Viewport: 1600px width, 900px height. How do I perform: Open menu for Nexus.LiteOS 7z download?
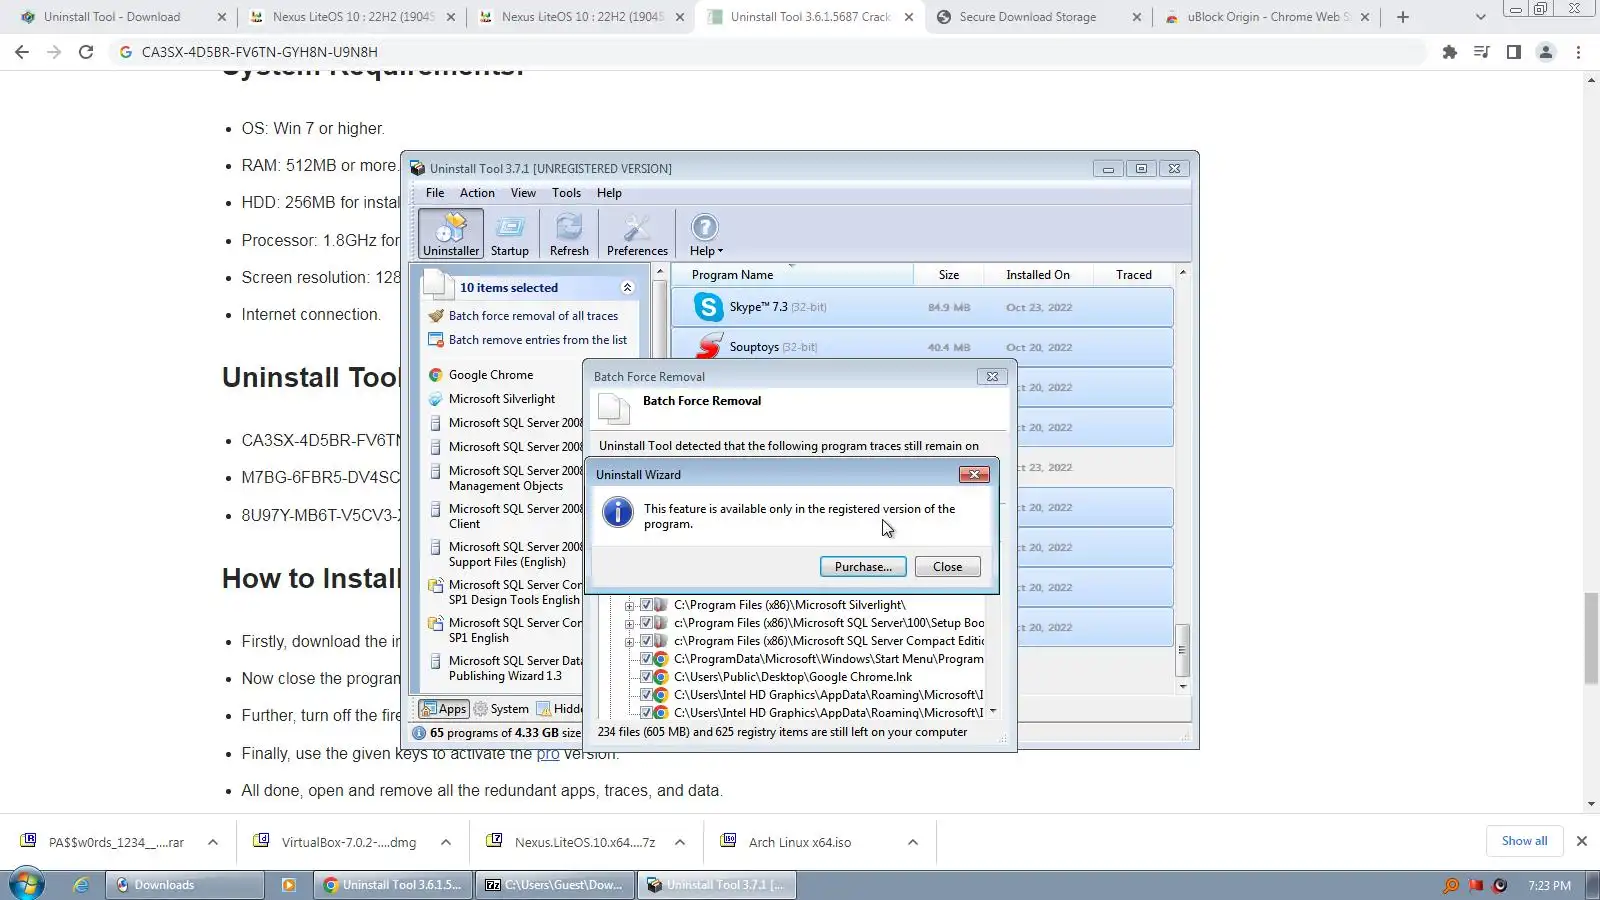[x=680, y=842]
